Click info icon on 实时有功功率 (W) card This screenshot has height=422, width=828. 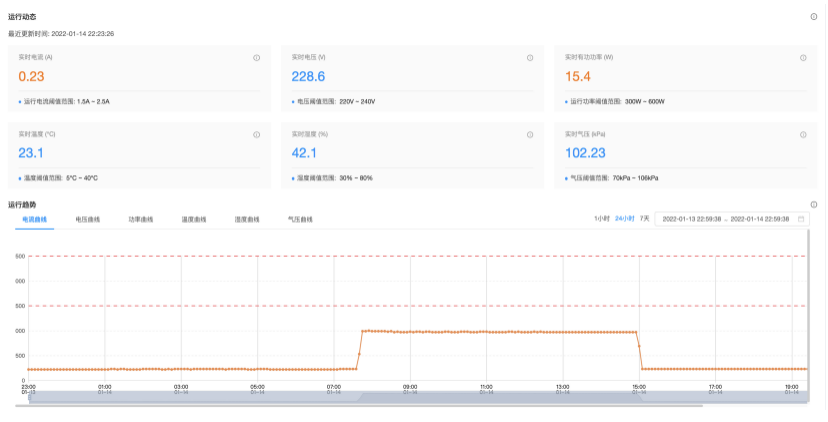click(803, 58)
